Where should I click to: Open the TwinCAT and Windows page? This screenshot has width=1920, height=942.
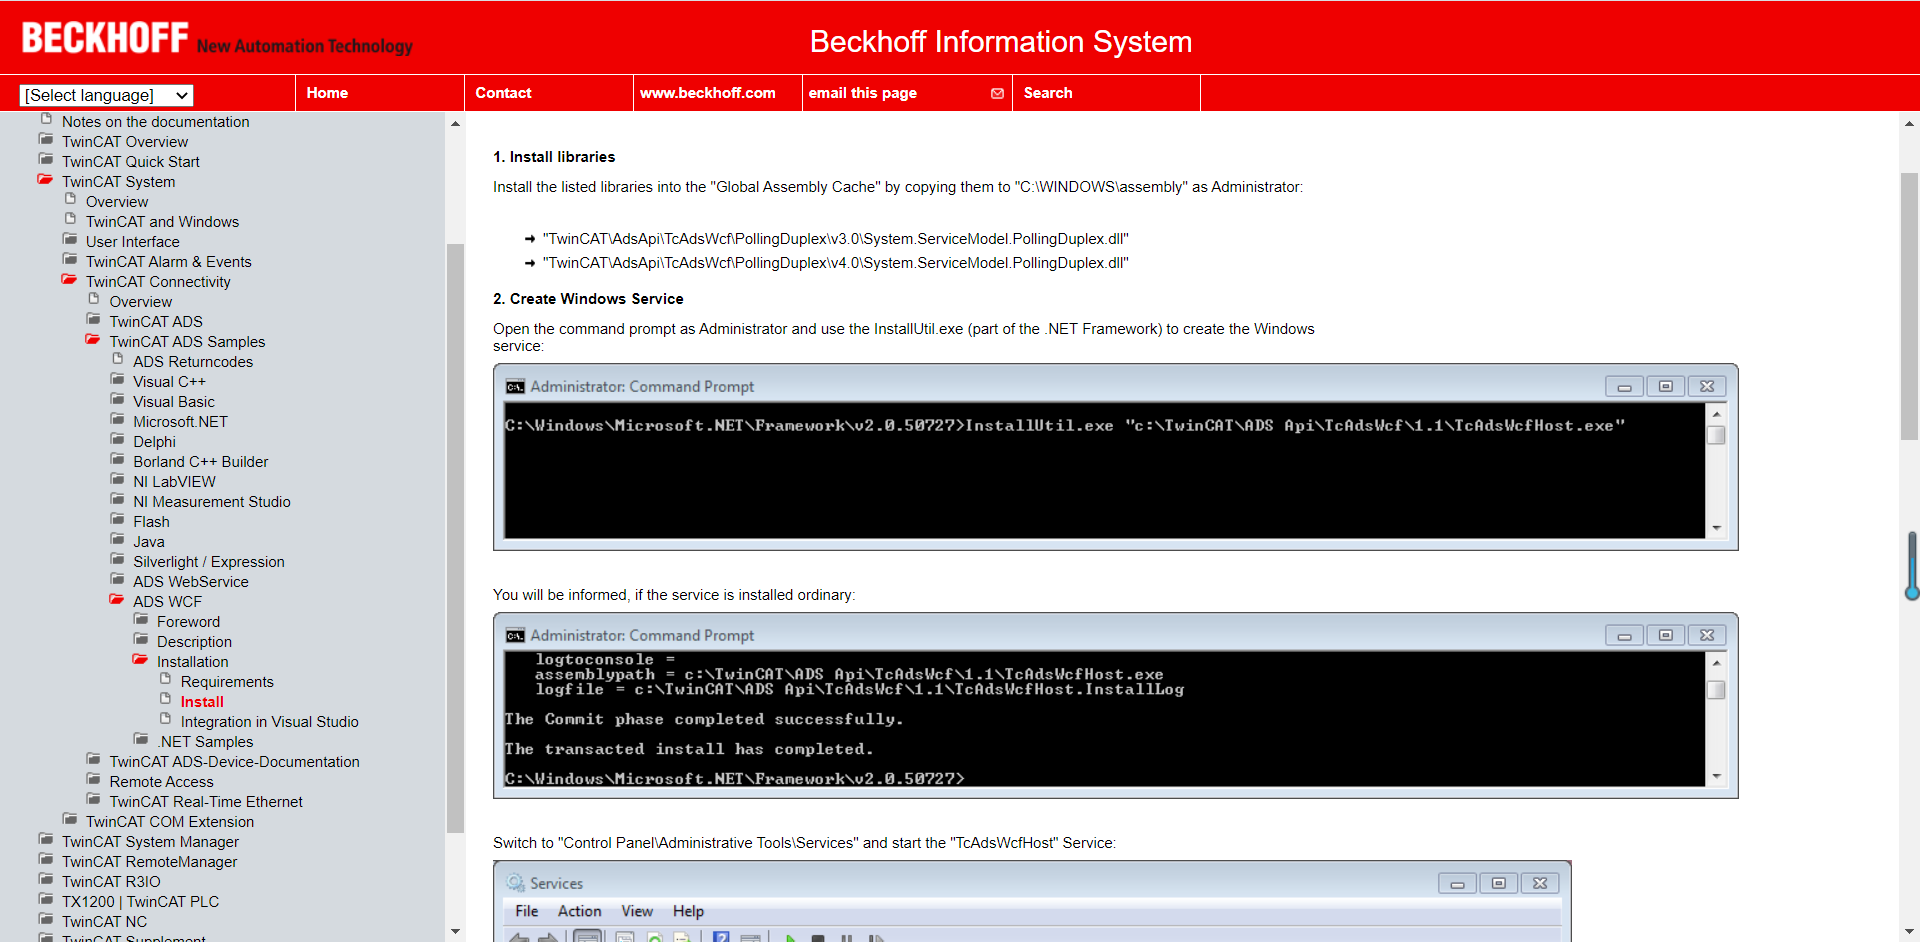(162, 222)
